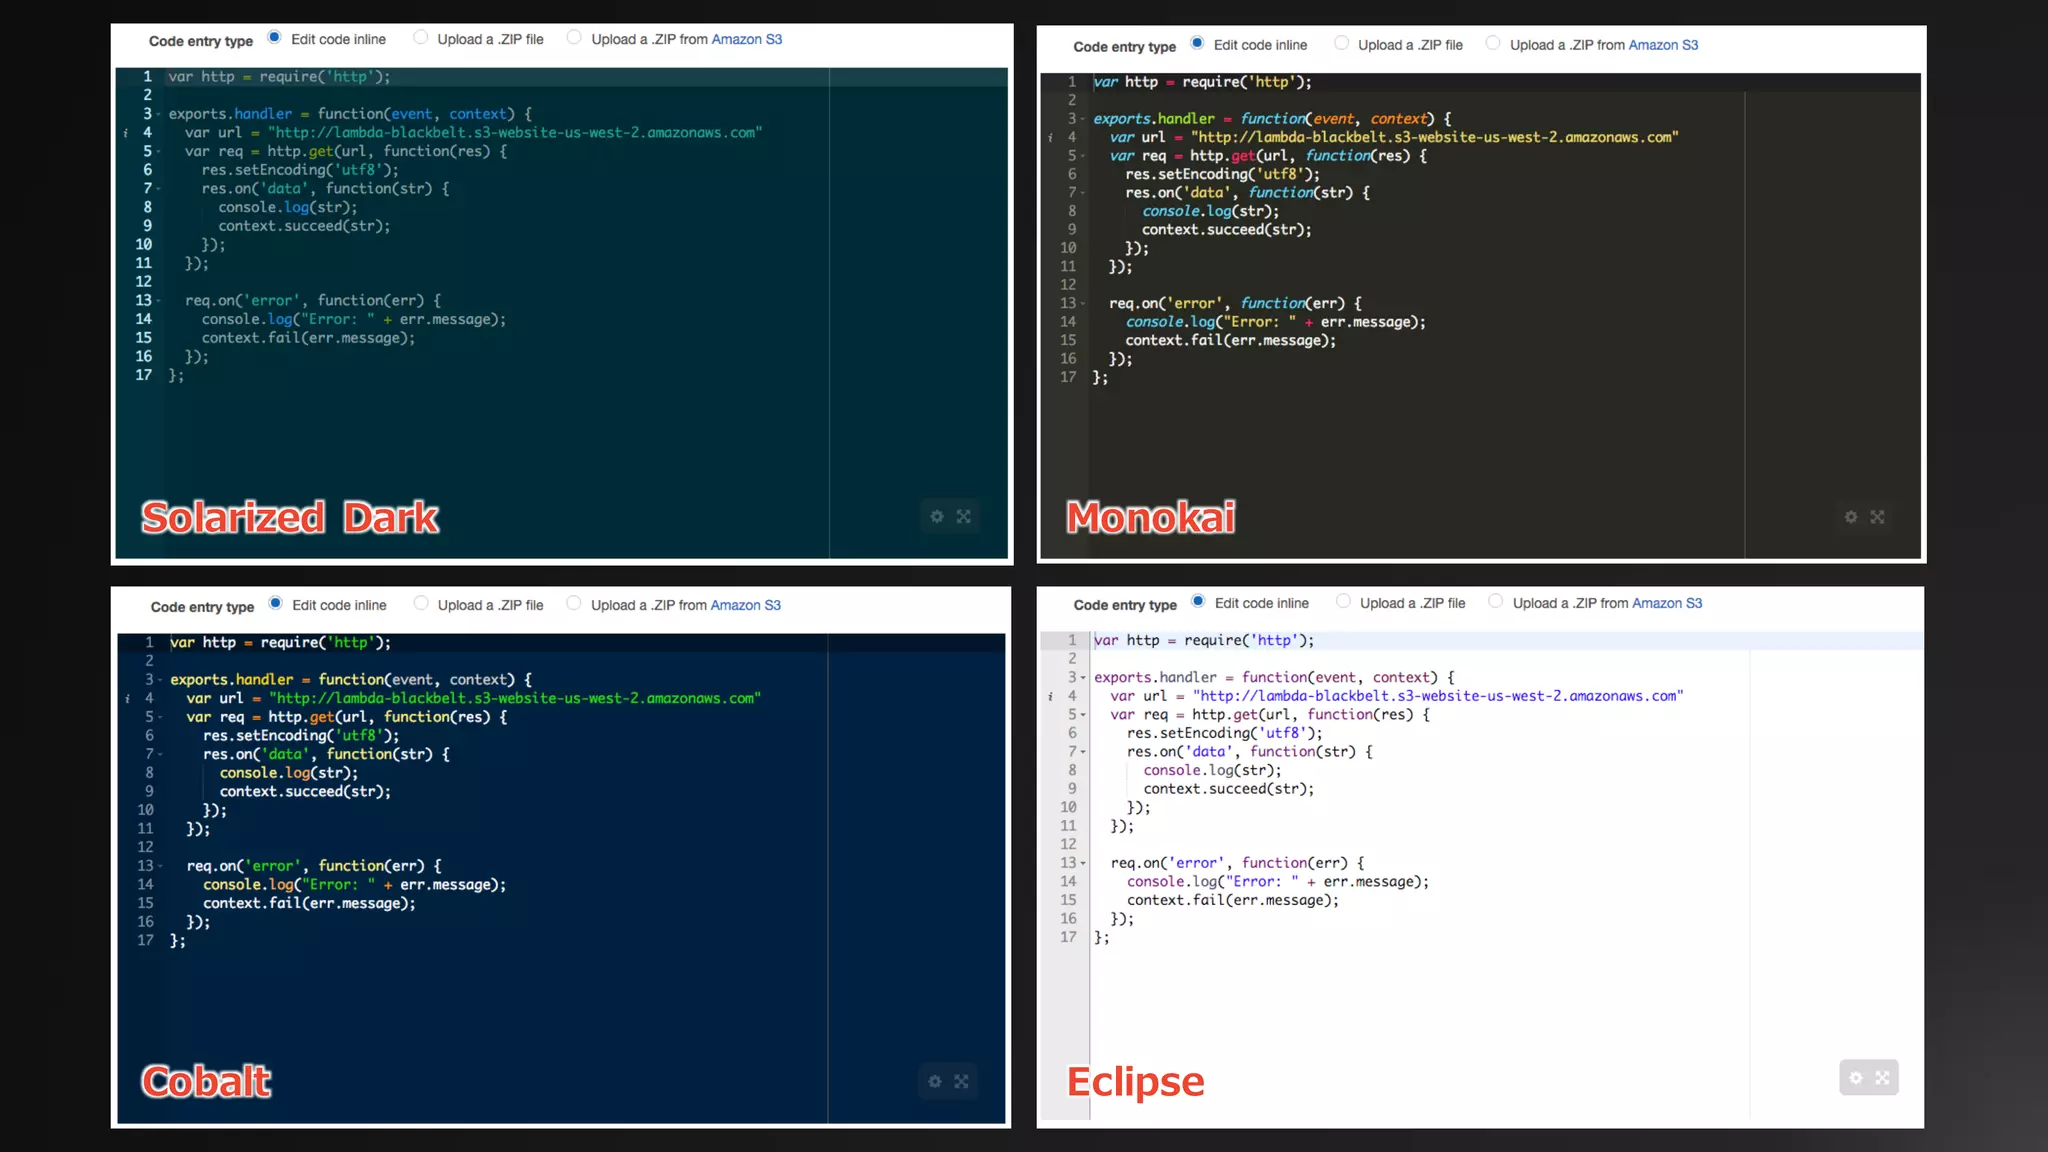
Task: Click fullscreen icon in Solarized Dark editor
Action: click(964, 517)
